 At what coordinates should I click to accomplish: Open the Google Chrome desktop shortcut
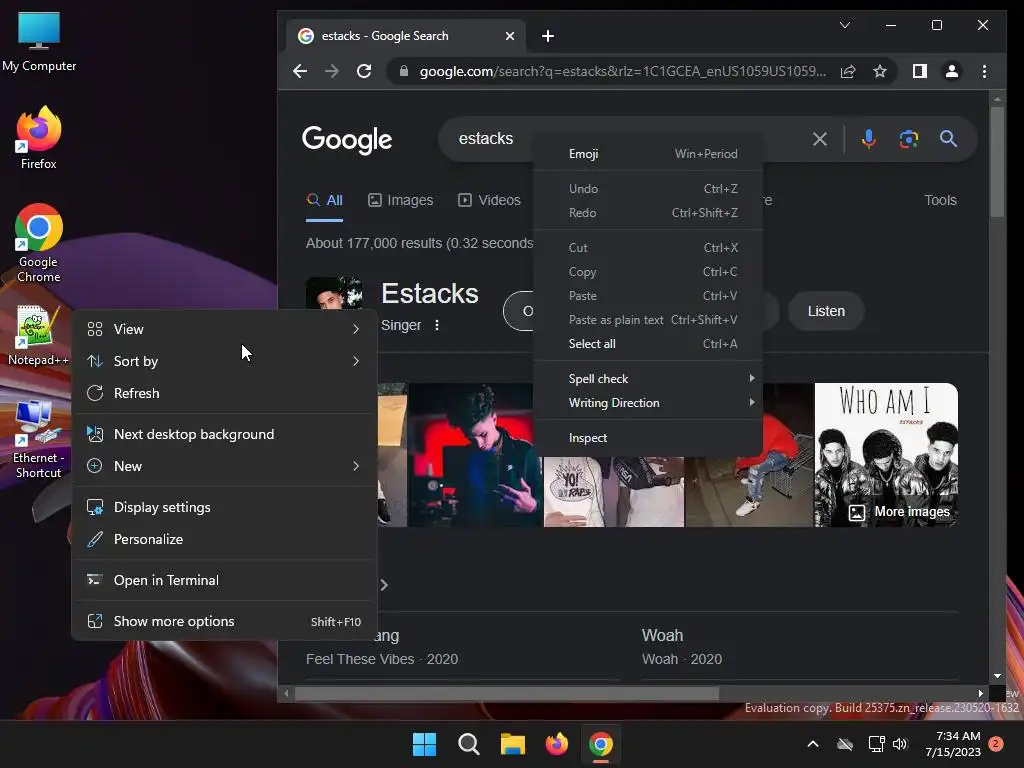pyautogui.click(x=38, y=243)
